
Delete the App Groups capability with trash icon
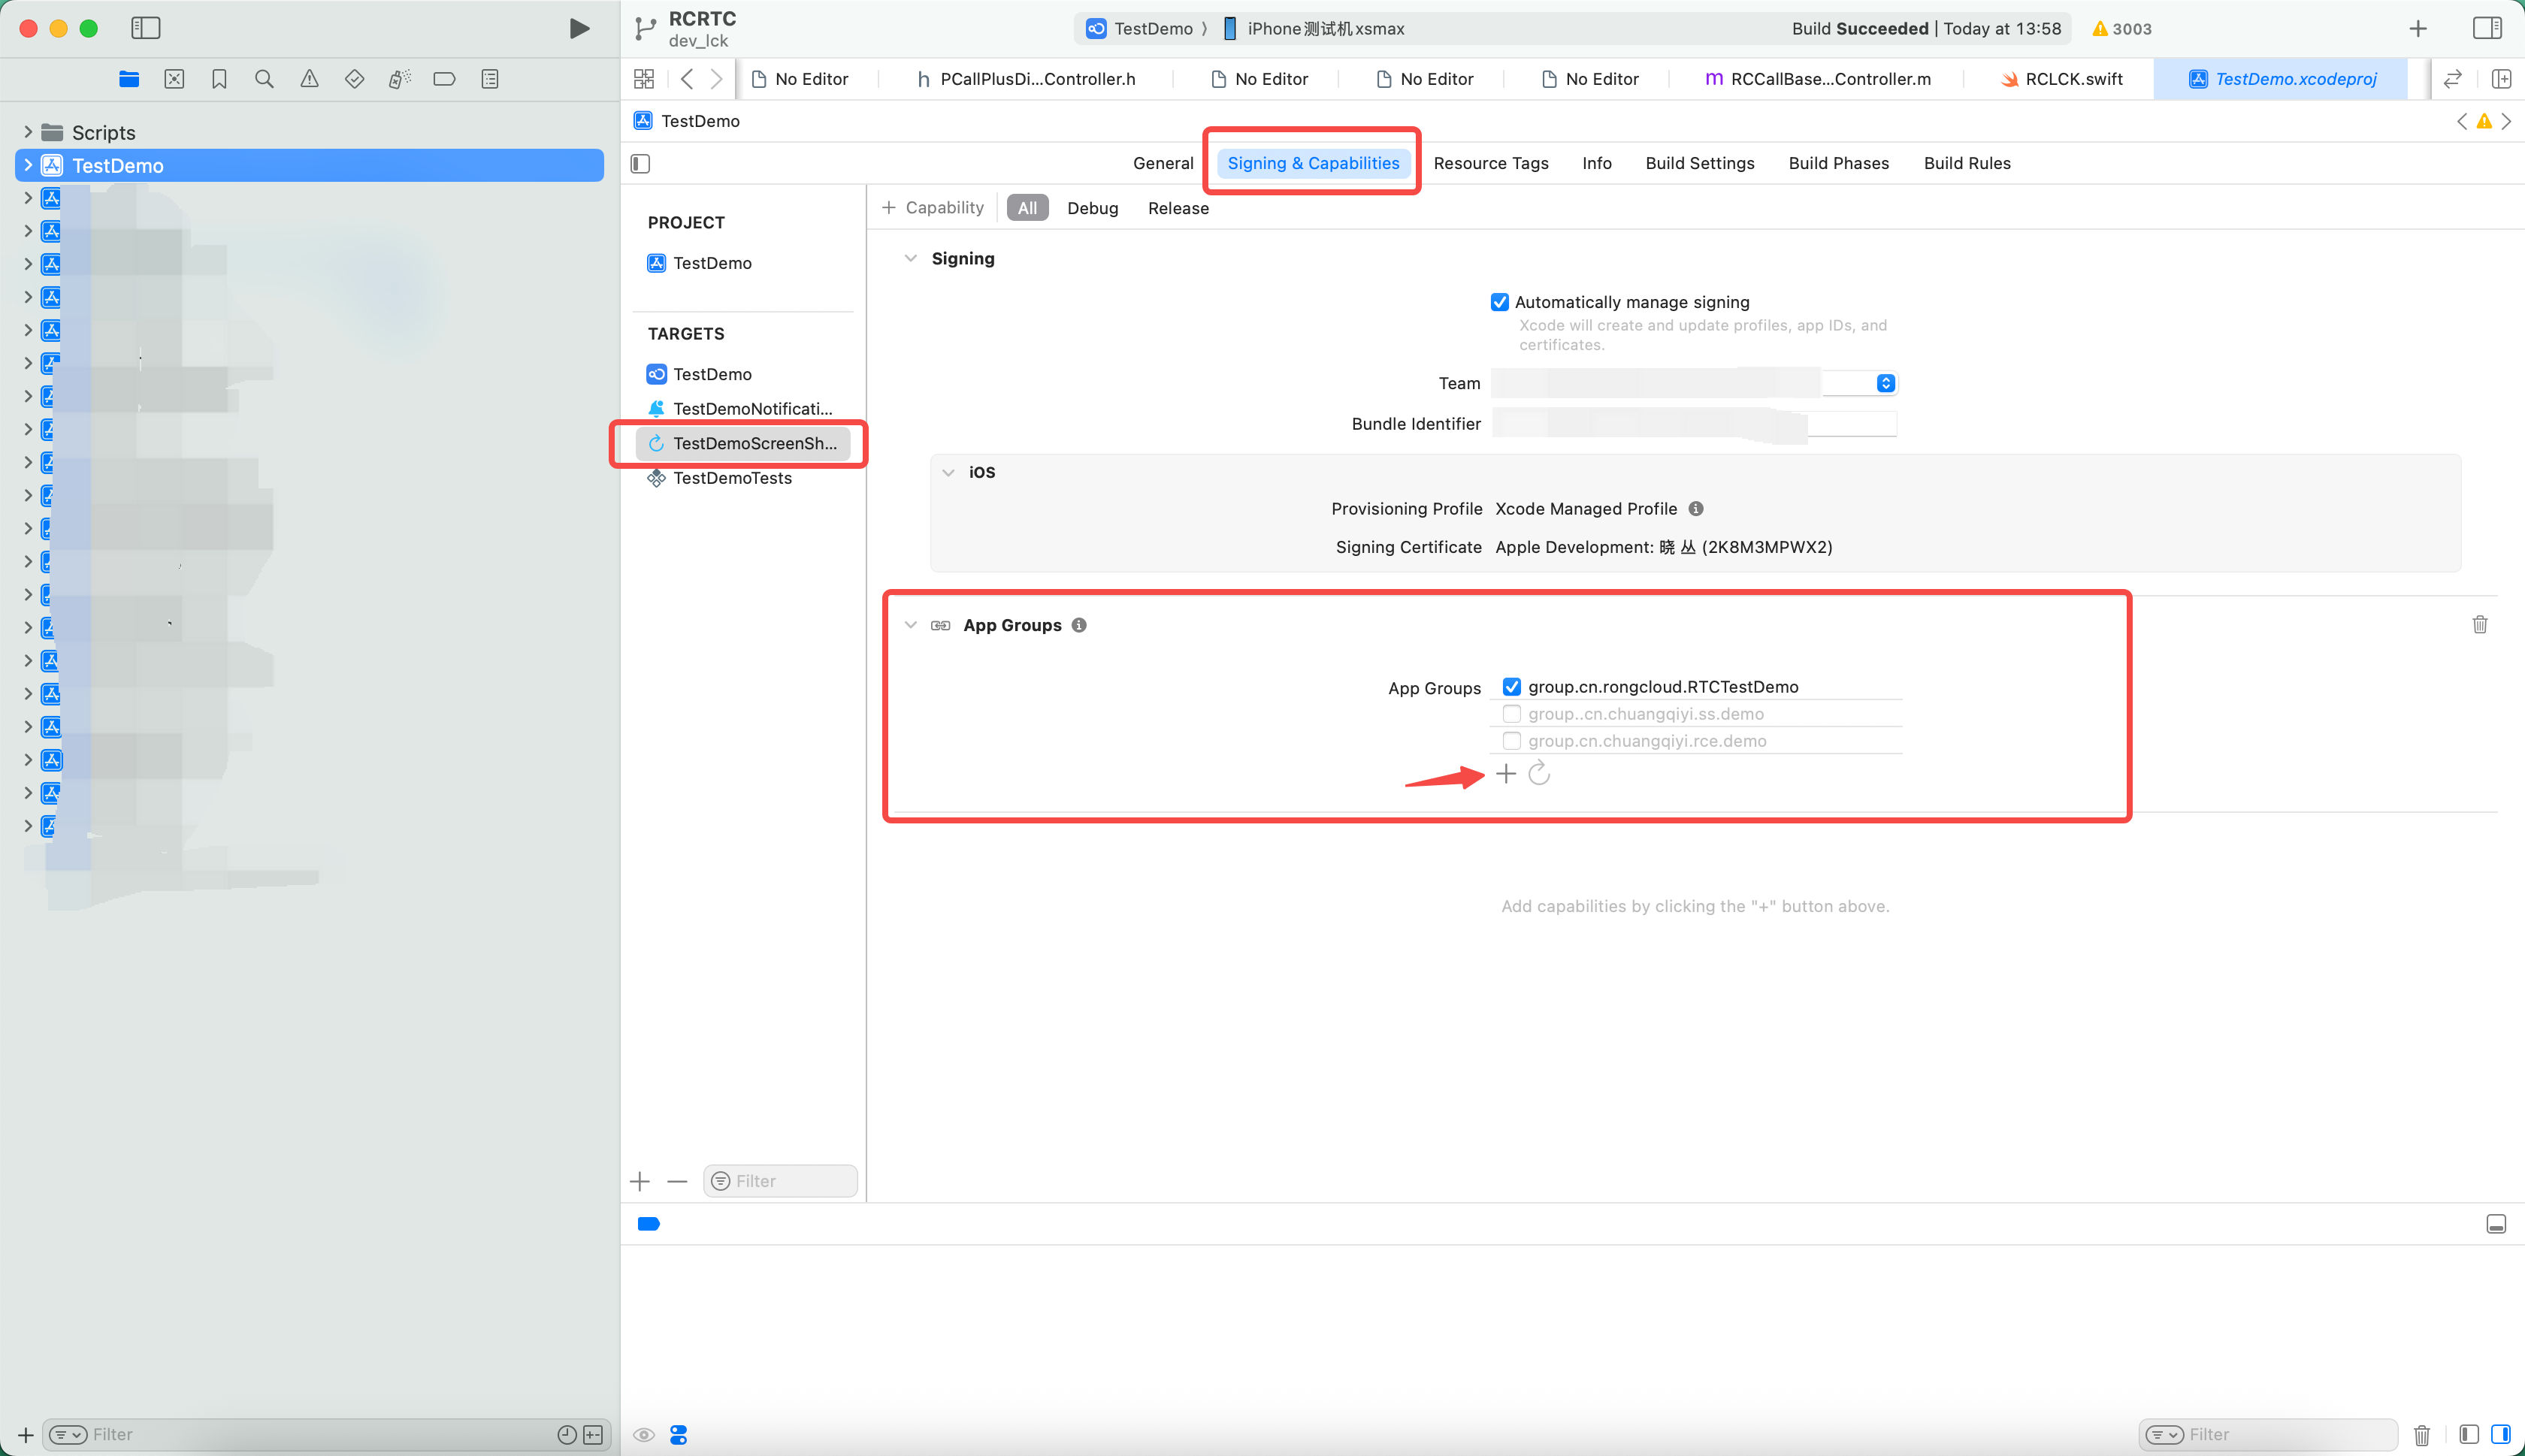[2480, 624]
